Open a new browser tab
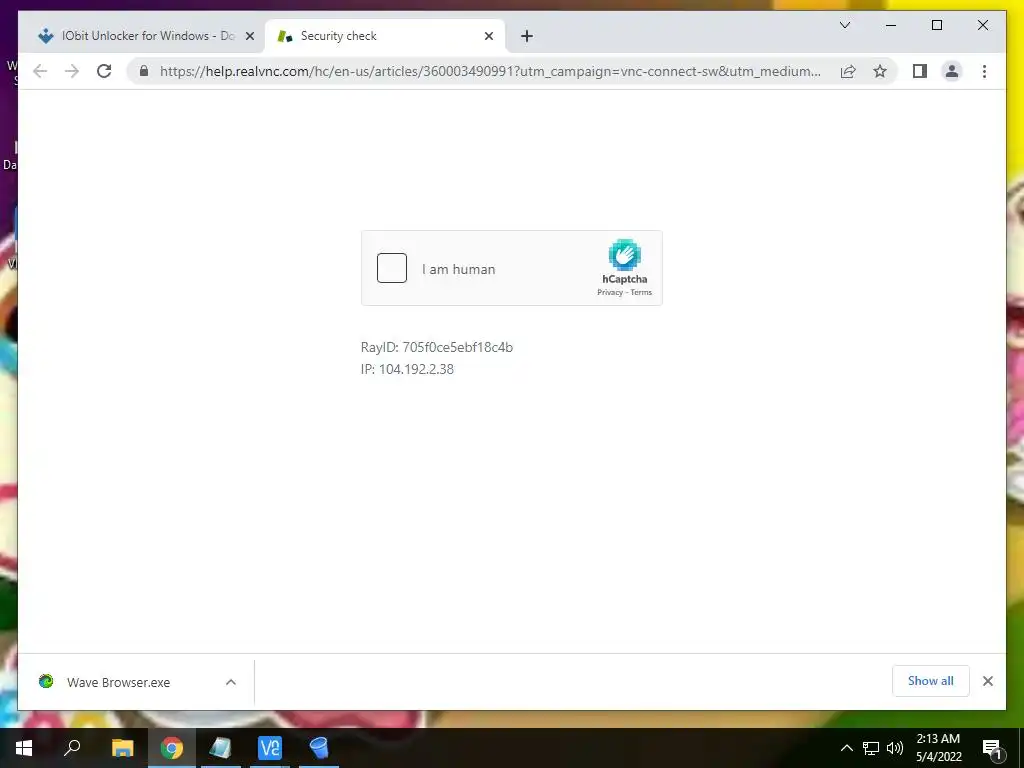The height and width of the screenshot is (768, 1024). pyautogui.click(x=527, y=37)
